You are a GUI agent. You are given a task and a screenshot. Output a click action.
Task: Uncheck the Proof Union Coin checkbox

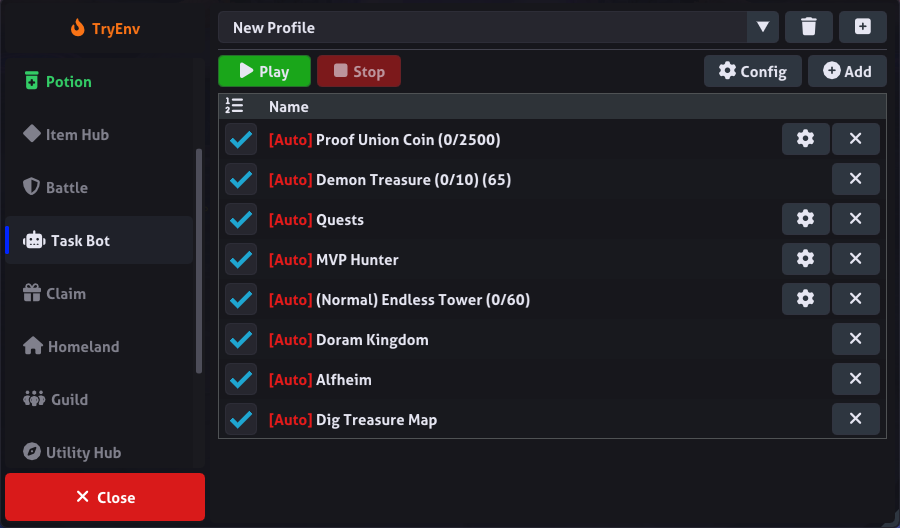tap(241, 139)
